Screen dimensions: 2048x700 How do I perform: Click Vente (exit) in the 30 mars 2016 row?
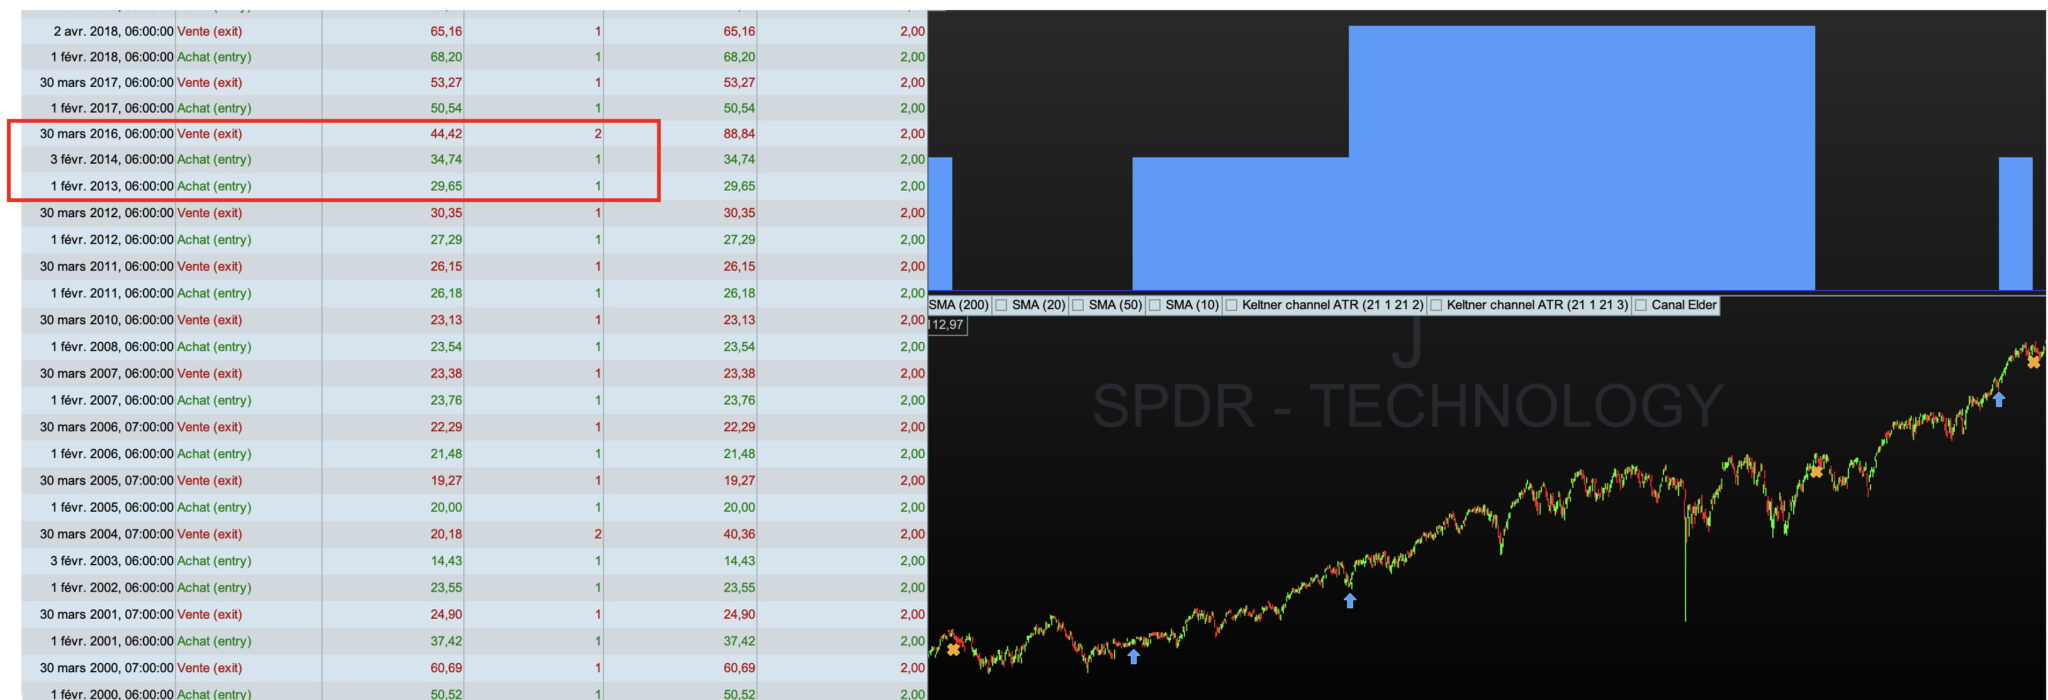click(210, 134)
